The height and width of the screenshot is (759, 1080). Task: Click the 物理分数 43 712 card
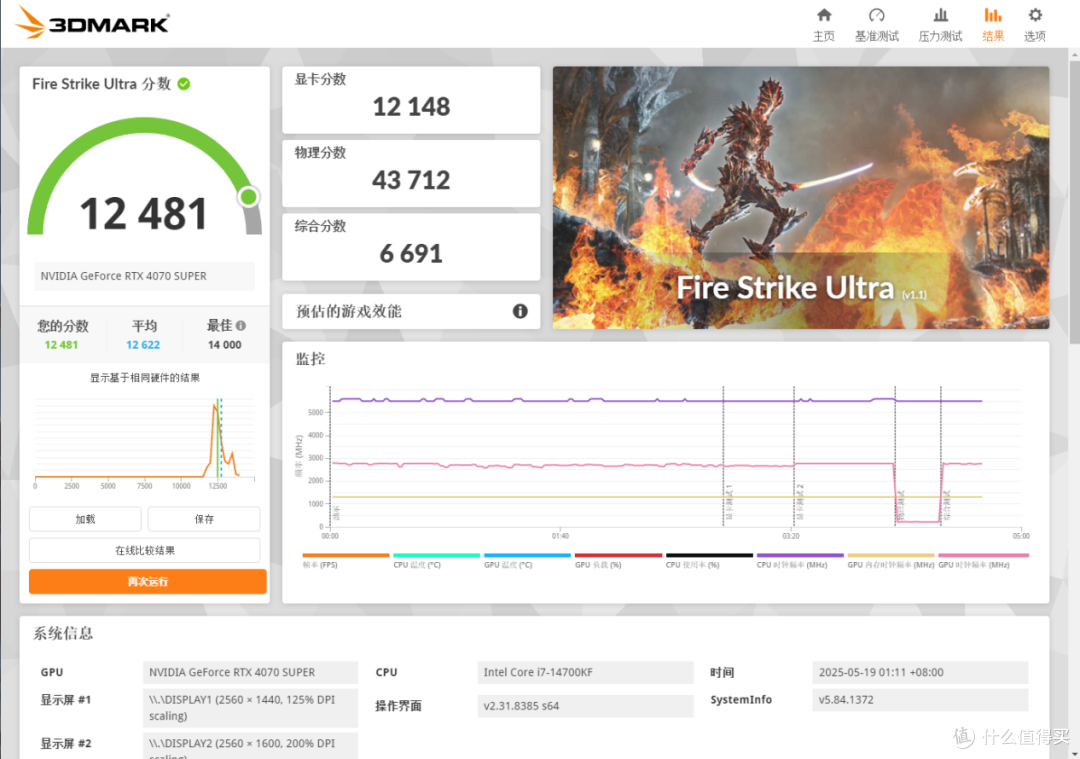coord(411,174)
